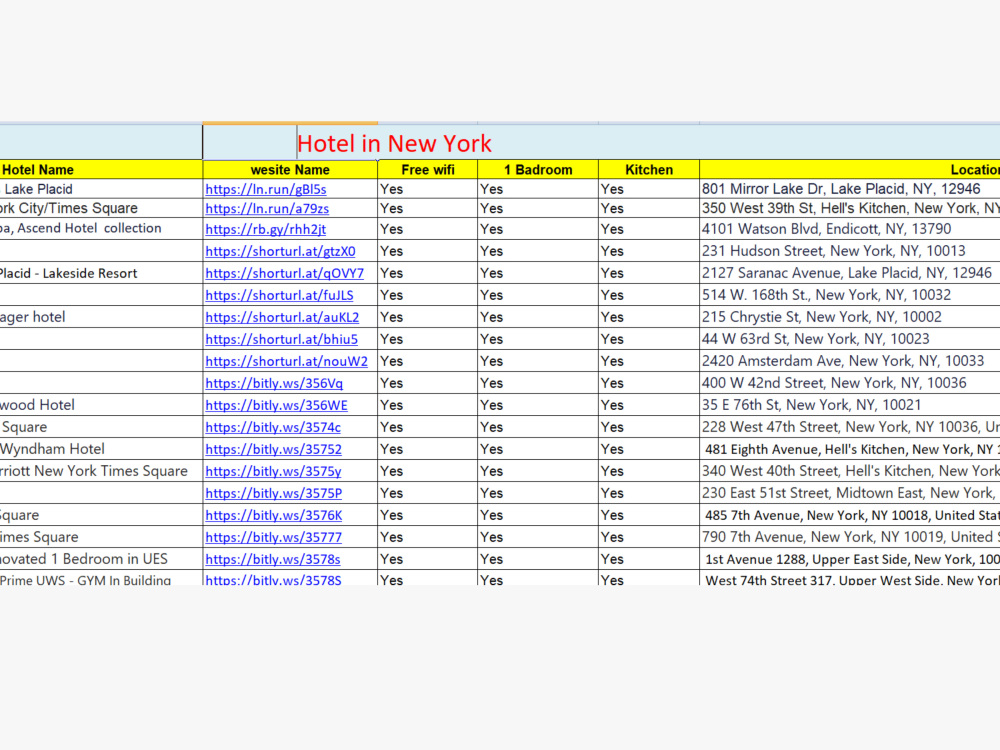Select the 350 West 39th St address cell
Screen dimensions: 1000x750
(849, 208)
